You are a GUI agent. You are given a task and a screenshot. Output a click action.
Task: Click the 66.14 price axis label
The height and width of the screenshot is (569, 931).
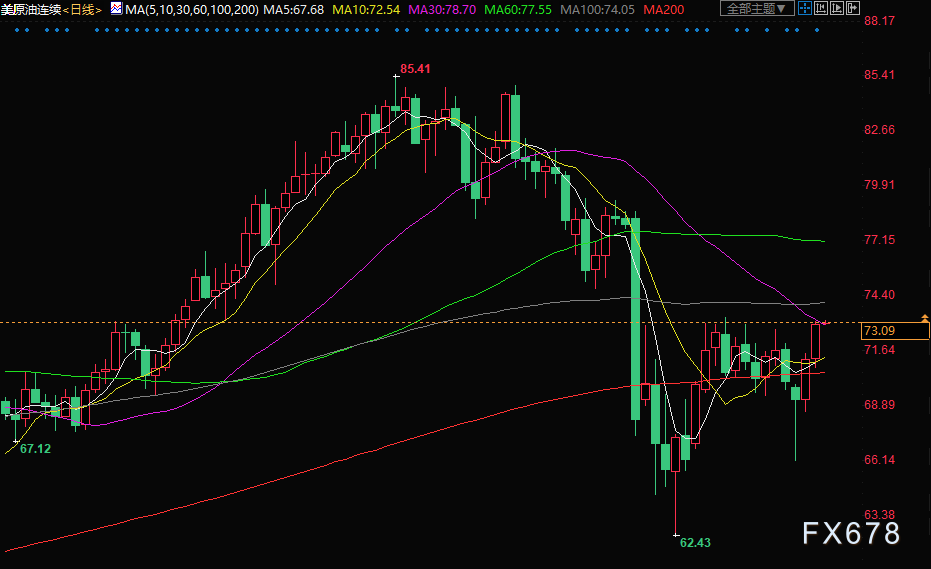tap(879, 459)
